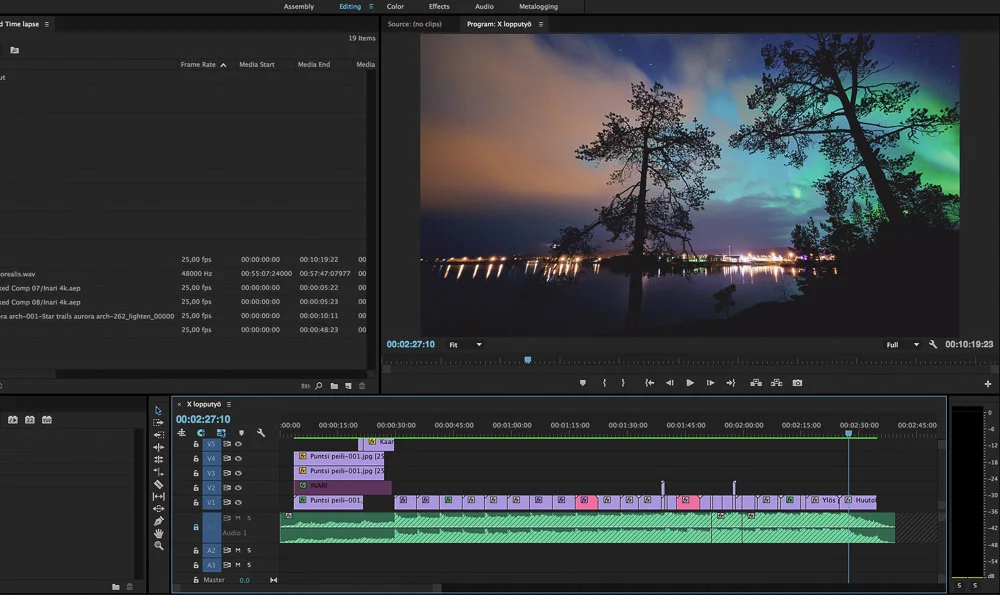
Task: Select the Slip tool
Action: pos(158,496)
